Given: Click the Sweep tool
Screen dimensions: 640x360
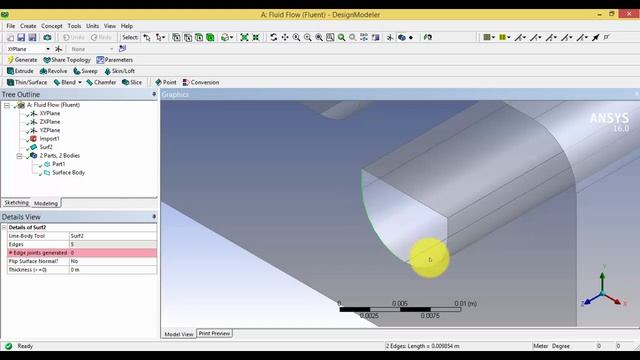Looking at the screenshot, I should [x=85, y=71].
